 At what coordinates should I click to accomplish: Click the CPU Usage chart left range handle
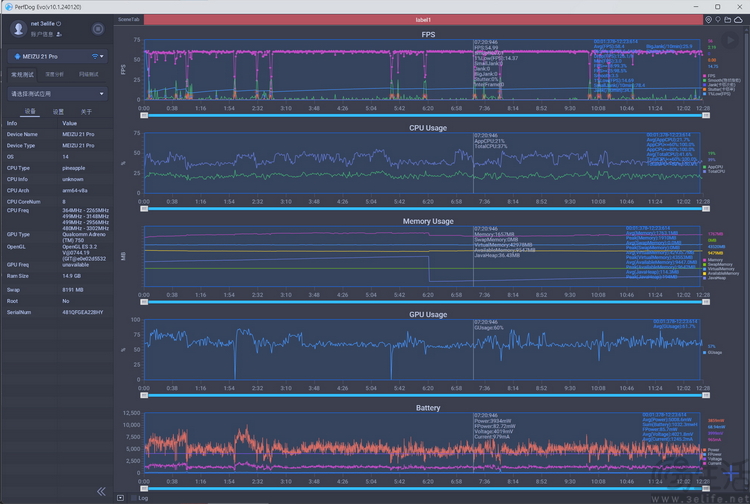click(144, 208)
